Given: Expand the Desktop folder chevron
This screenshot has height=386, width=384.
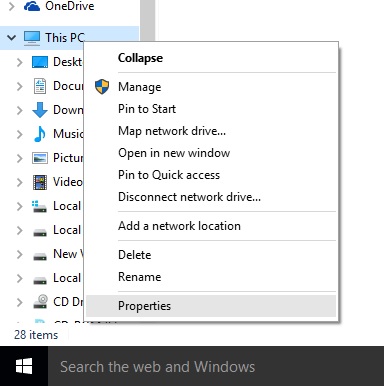Looking at the screenshot, I should pos(20,62).
